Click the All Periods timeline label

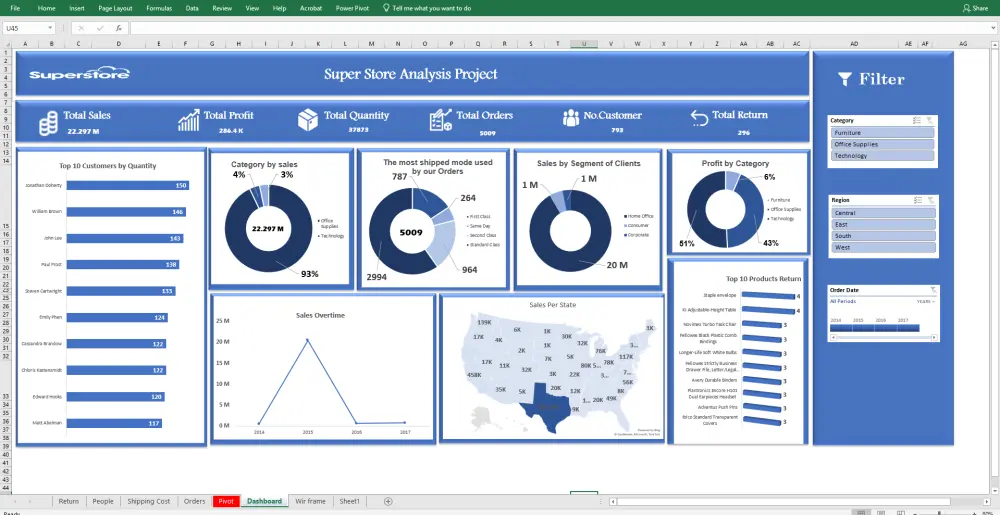[843, 301]
